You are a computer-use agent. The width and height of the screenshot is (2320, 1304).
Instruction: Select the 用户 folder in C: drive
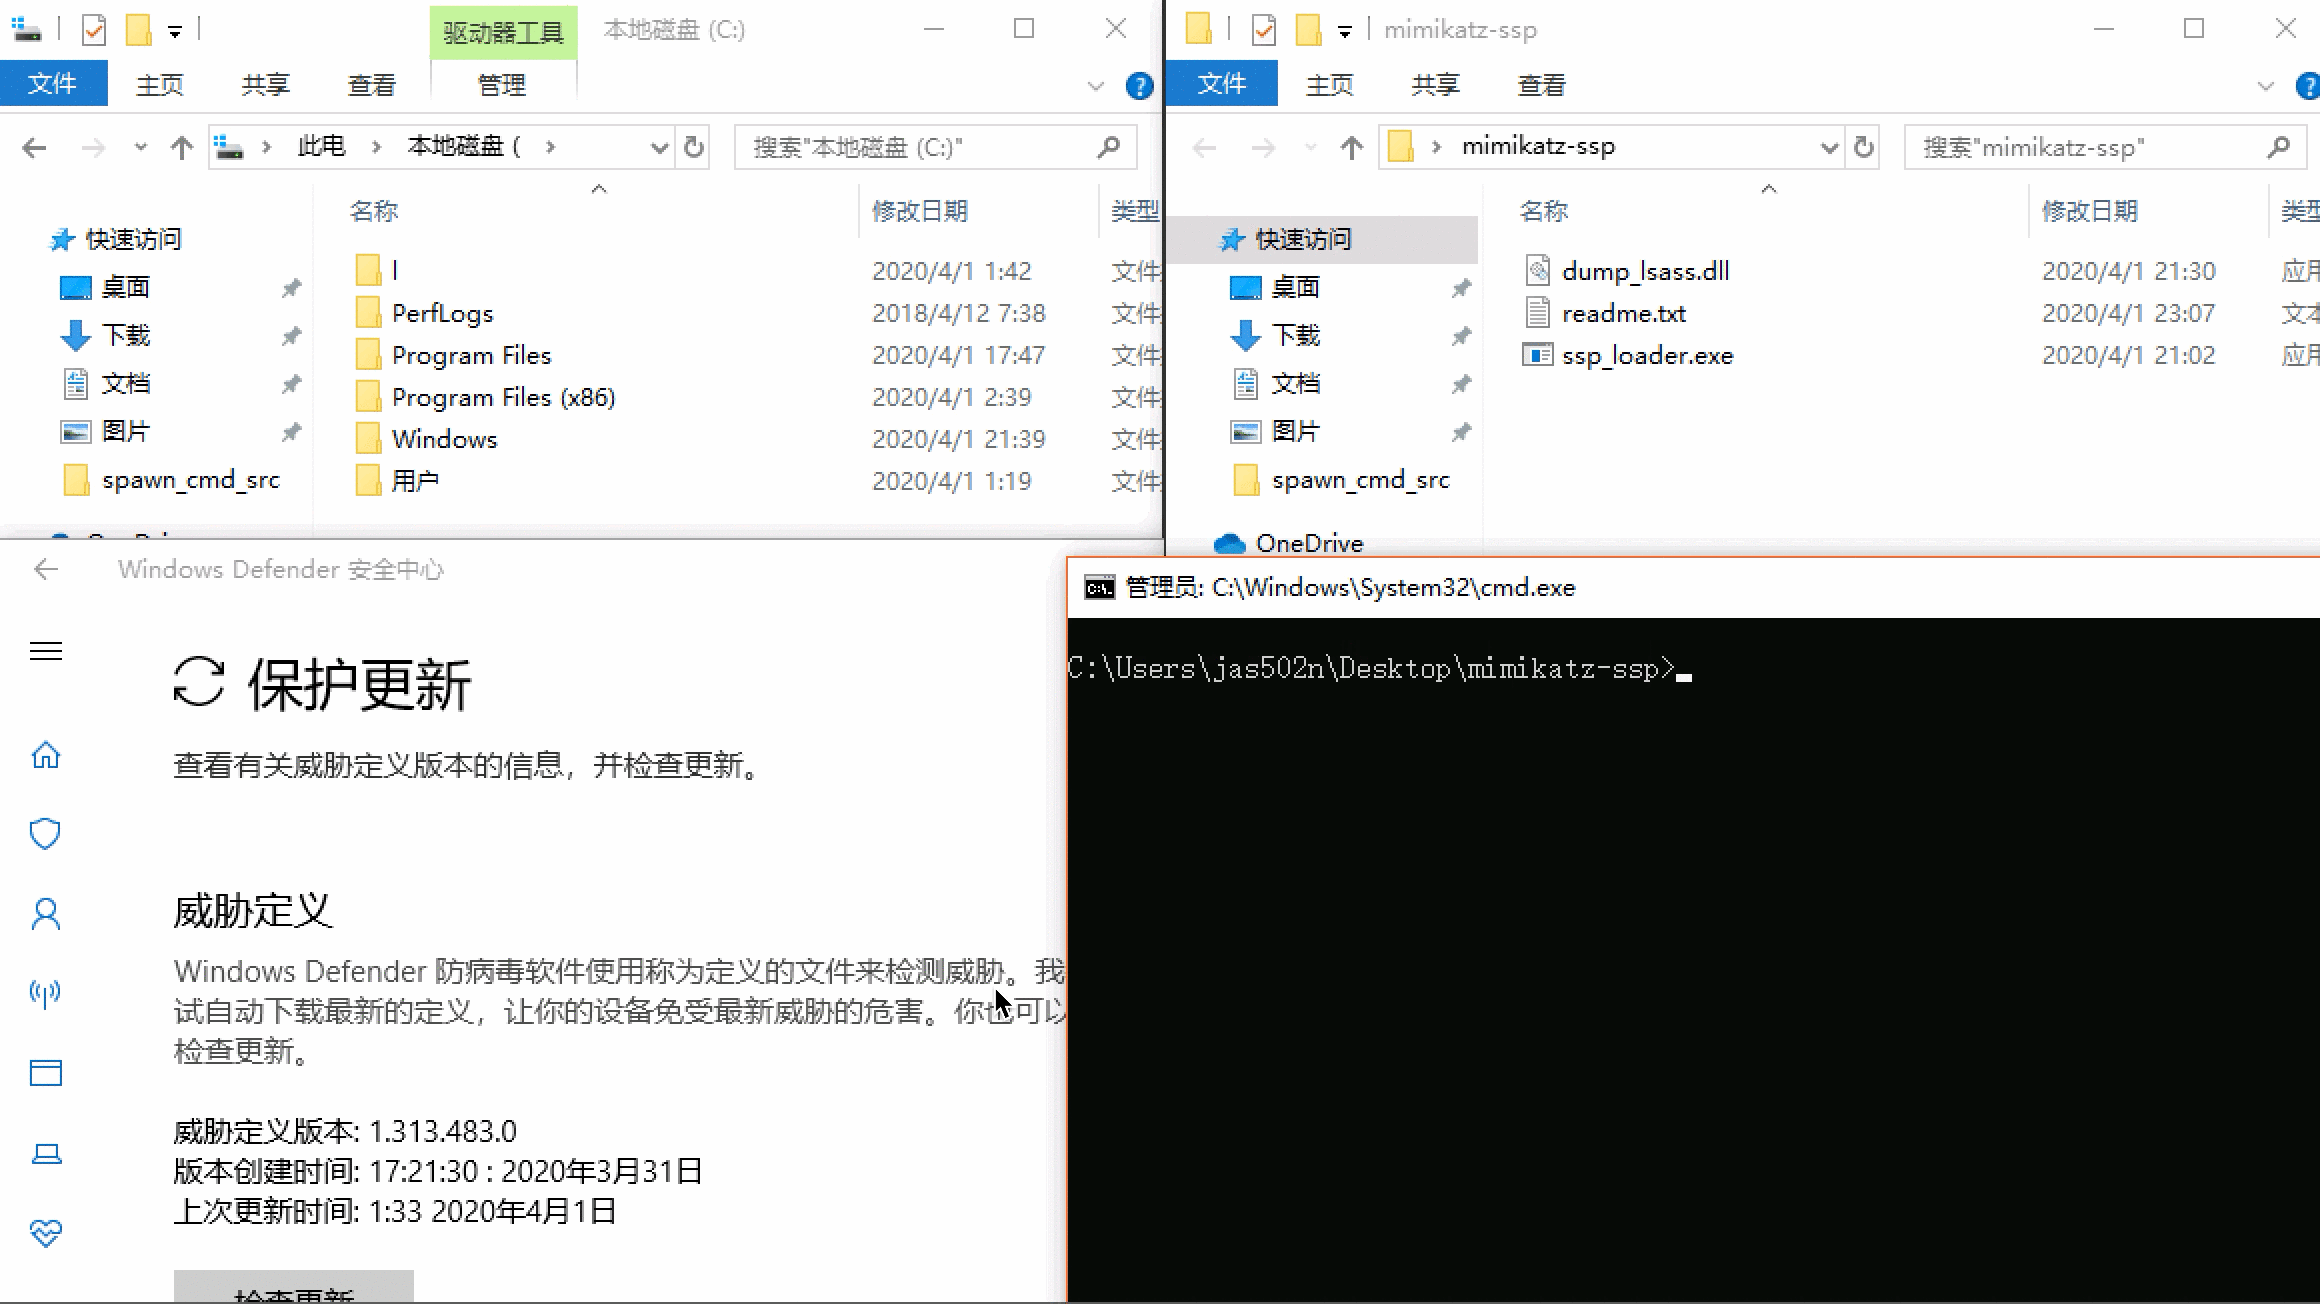click(415, 481)
